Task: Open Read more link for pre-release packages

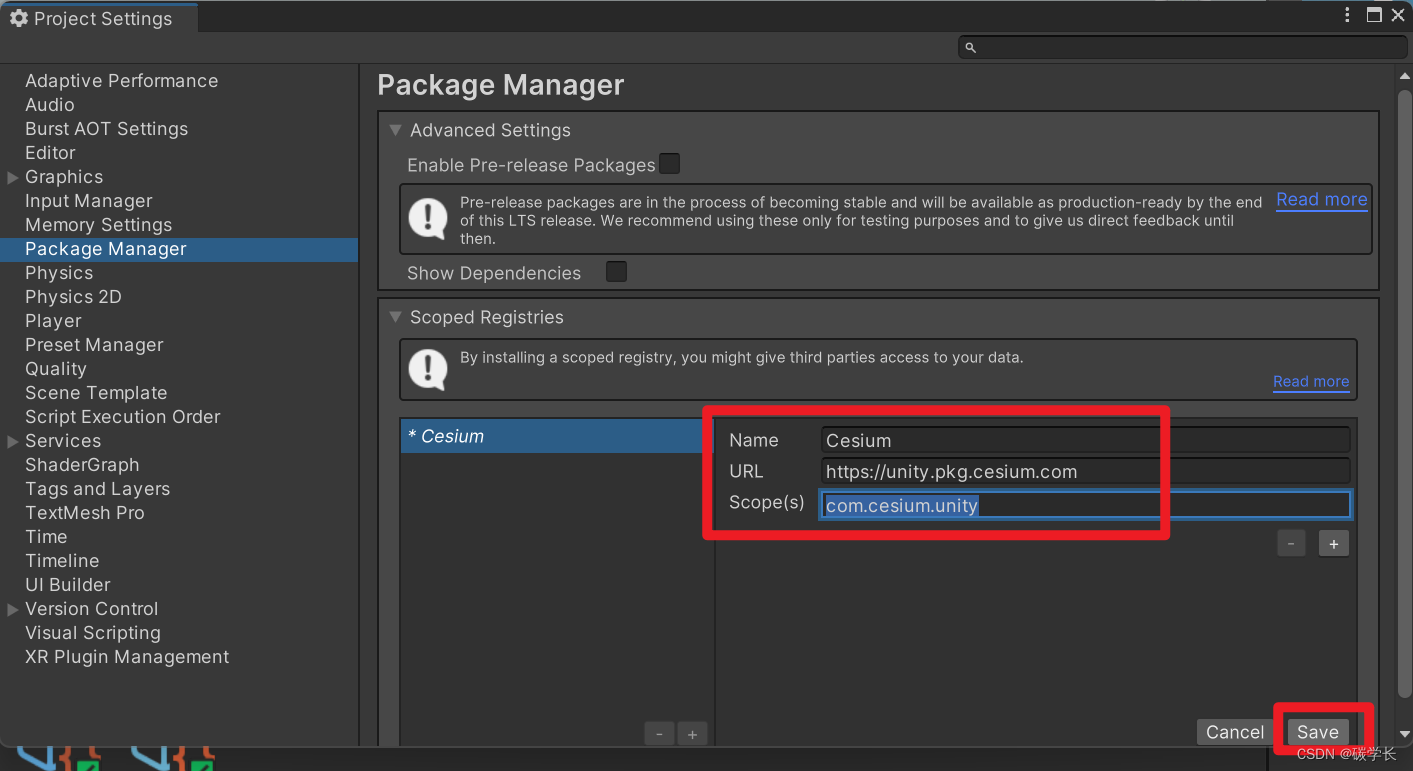Action: tap(1321, 199)
